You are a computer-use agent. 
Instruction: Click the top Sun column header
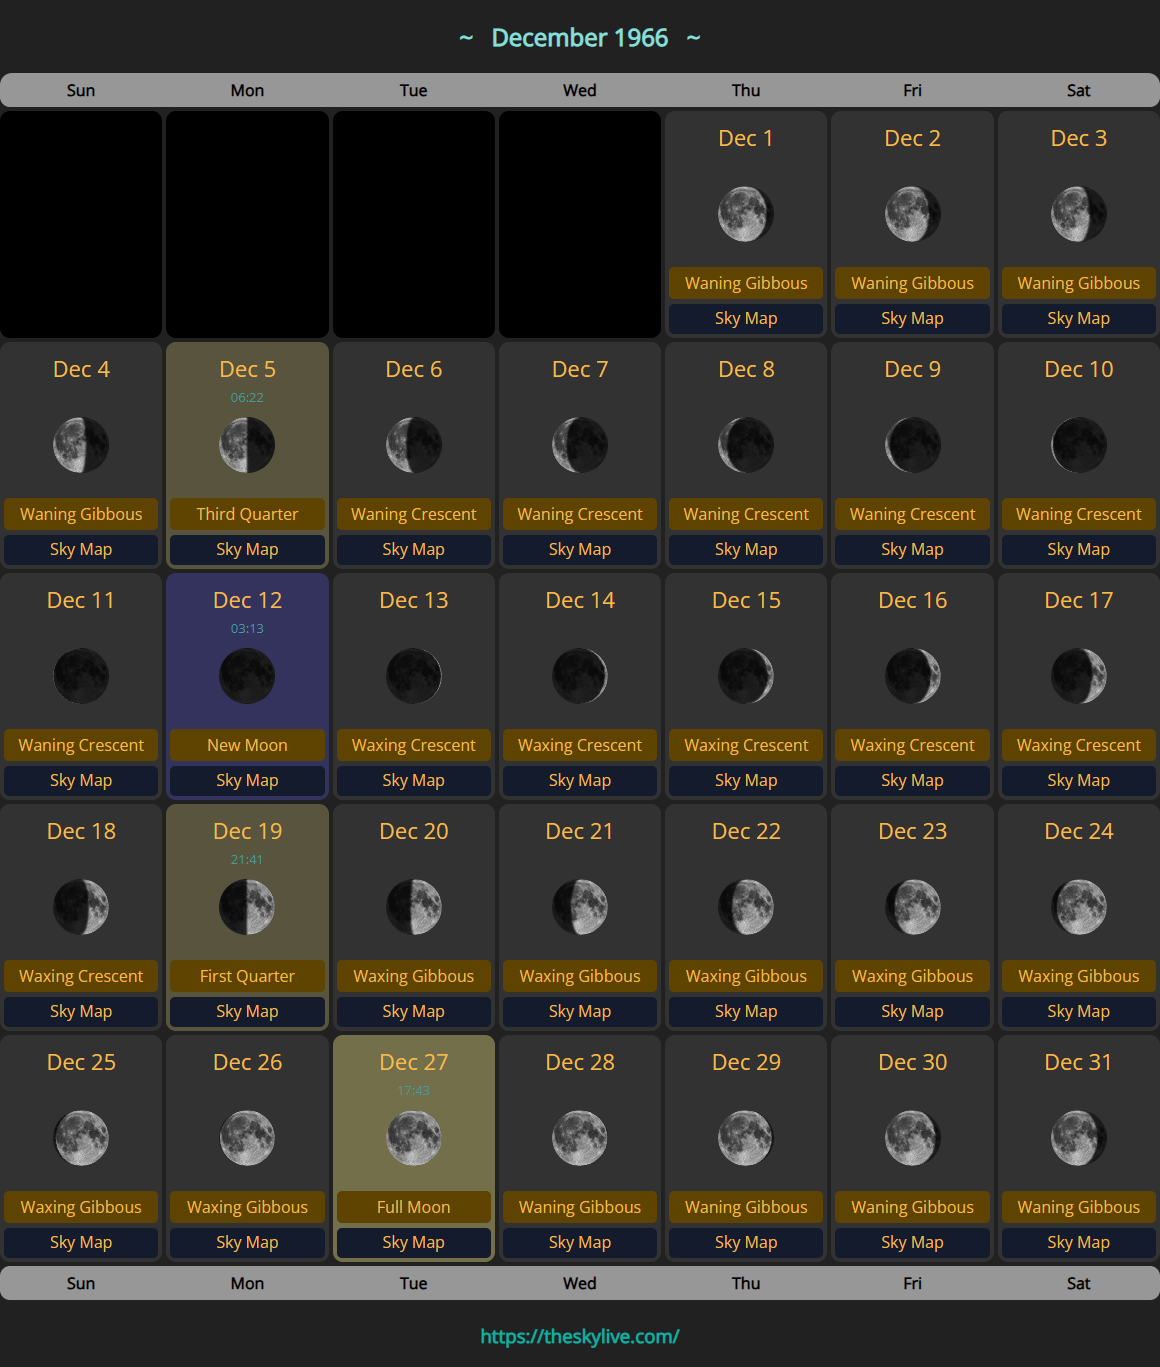click(x=81, y=90)
